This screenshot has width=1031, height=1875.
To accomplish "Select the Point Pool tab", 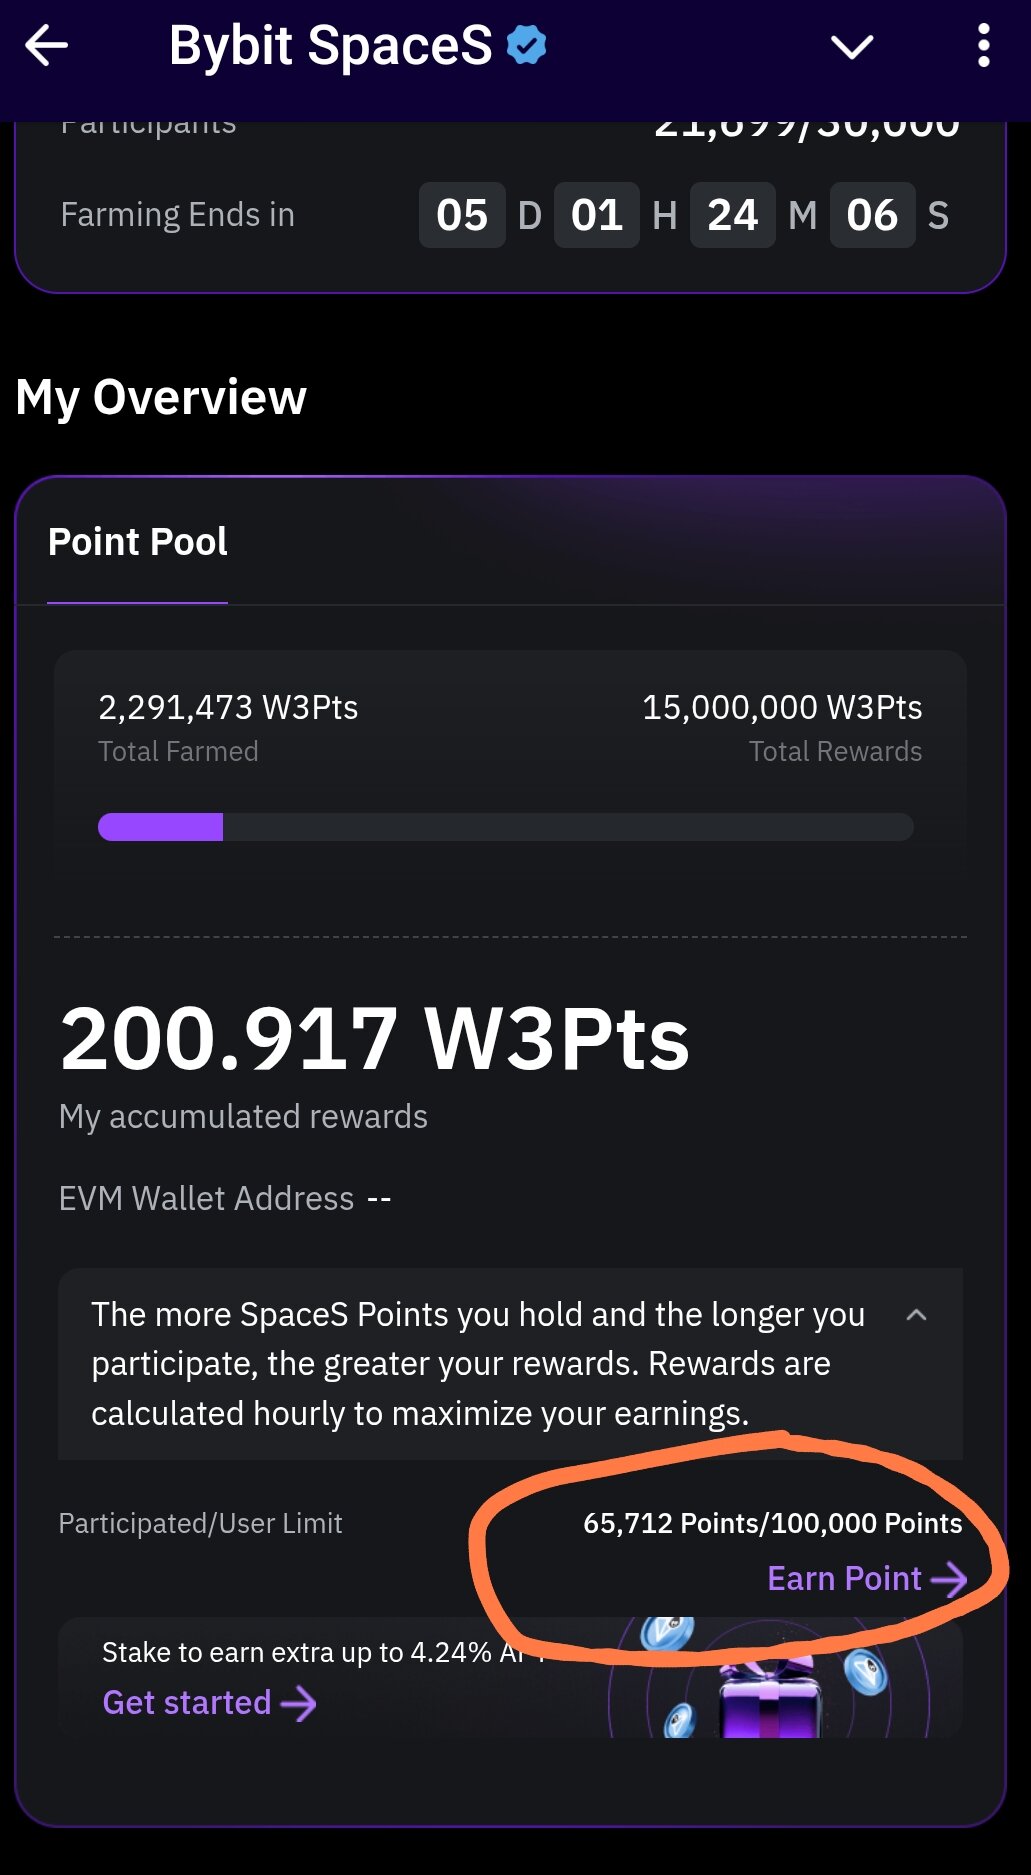I will 138,542.
